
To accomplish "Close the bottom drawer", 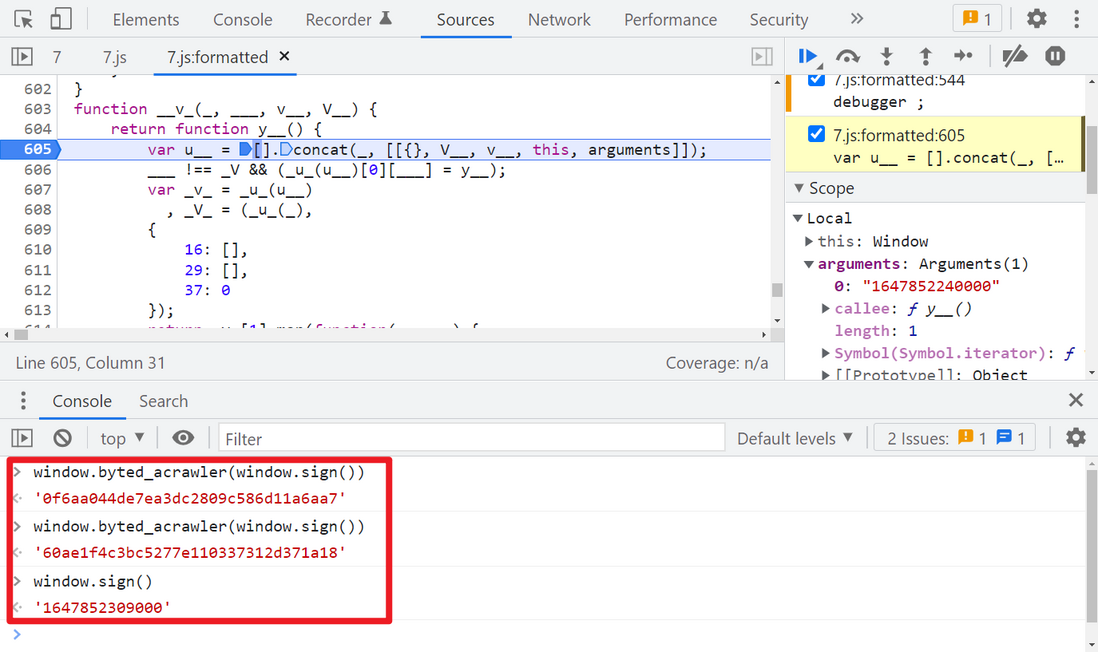I will (1076, 400).
